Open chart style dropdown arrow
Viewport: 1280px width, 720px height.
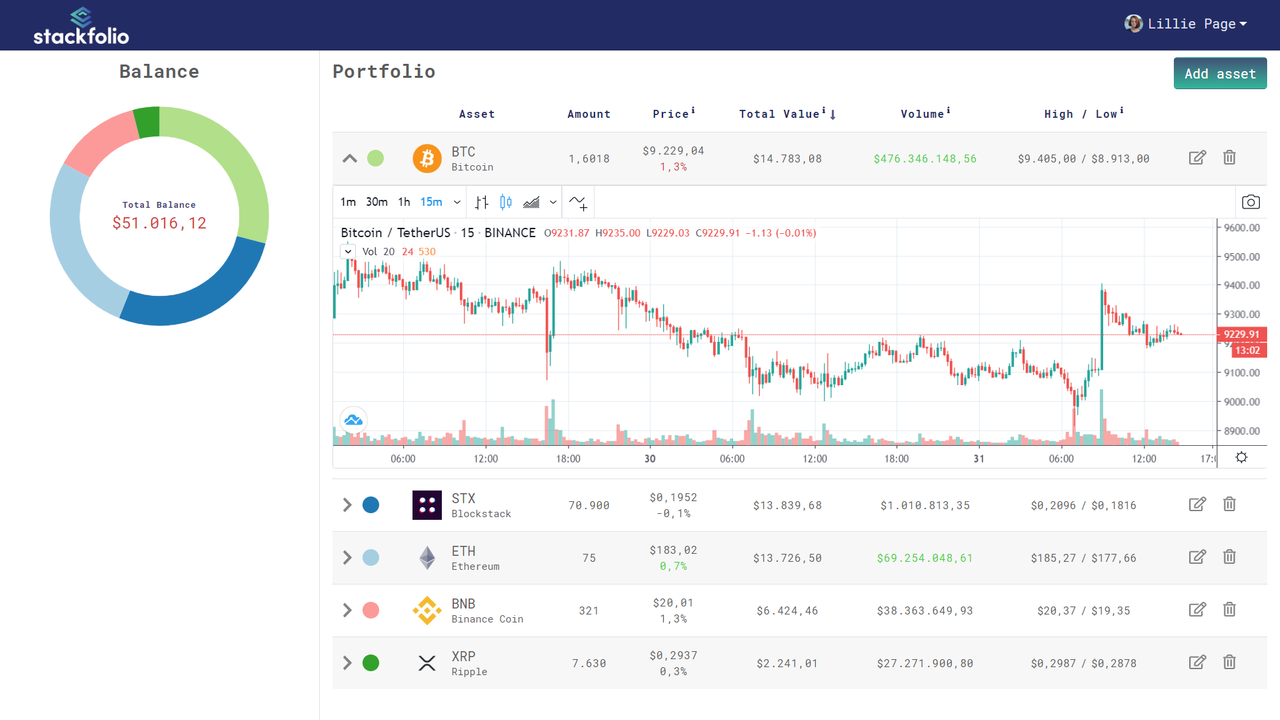pos(553,202)
